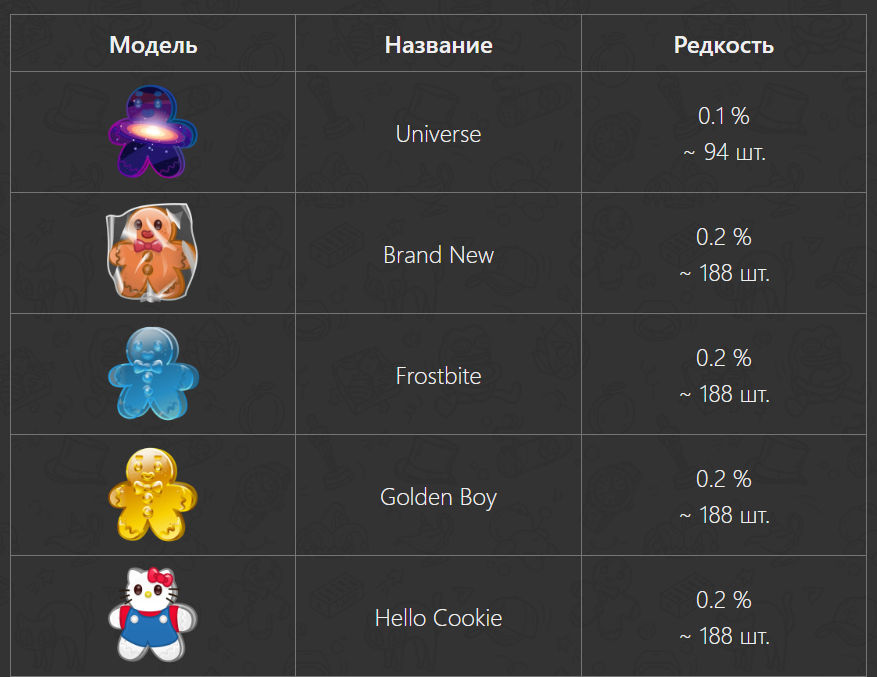The image size is (877, 677).
Task: Open the Frostbite name entry
Action: [x=438, y=376]
